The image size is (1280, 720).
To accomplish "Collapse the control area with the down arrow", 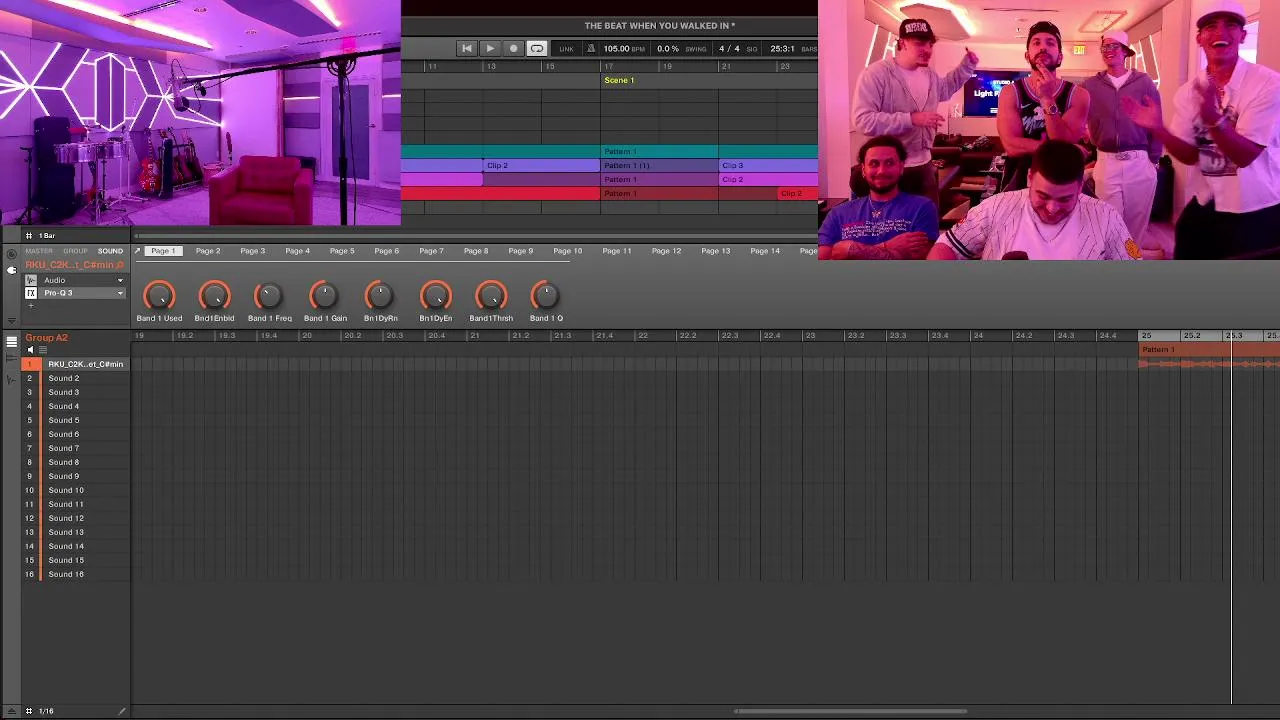I will (11, 321).
